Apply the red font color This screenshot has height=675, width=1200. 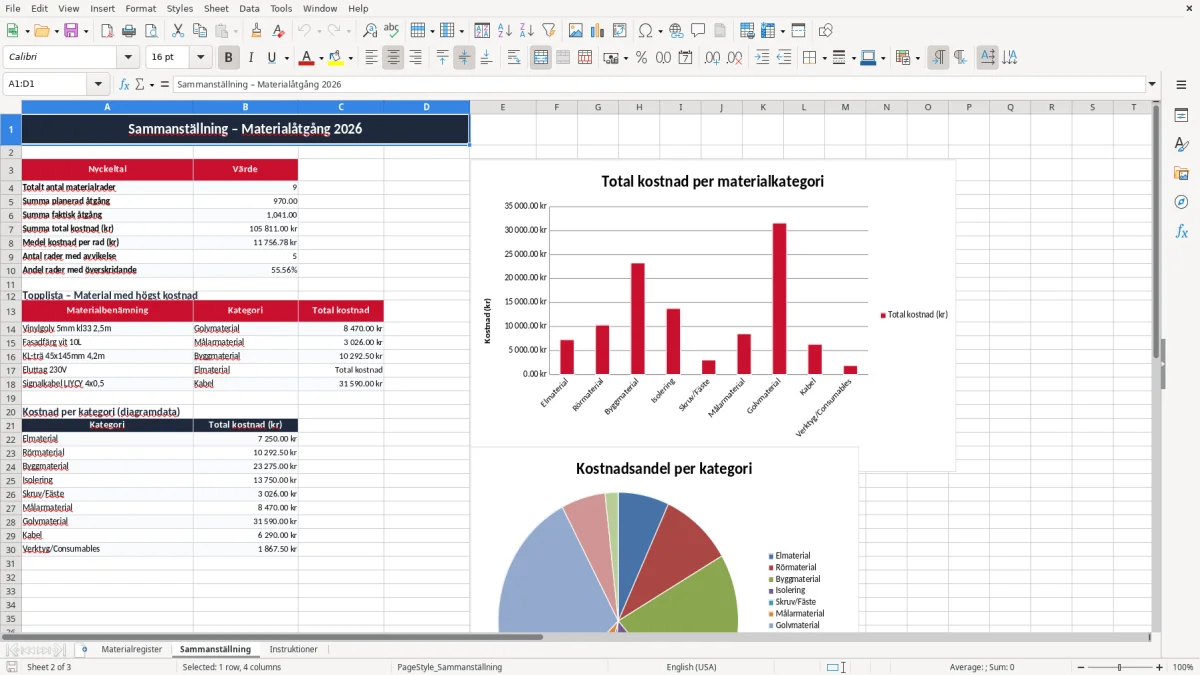pos(306,58)
